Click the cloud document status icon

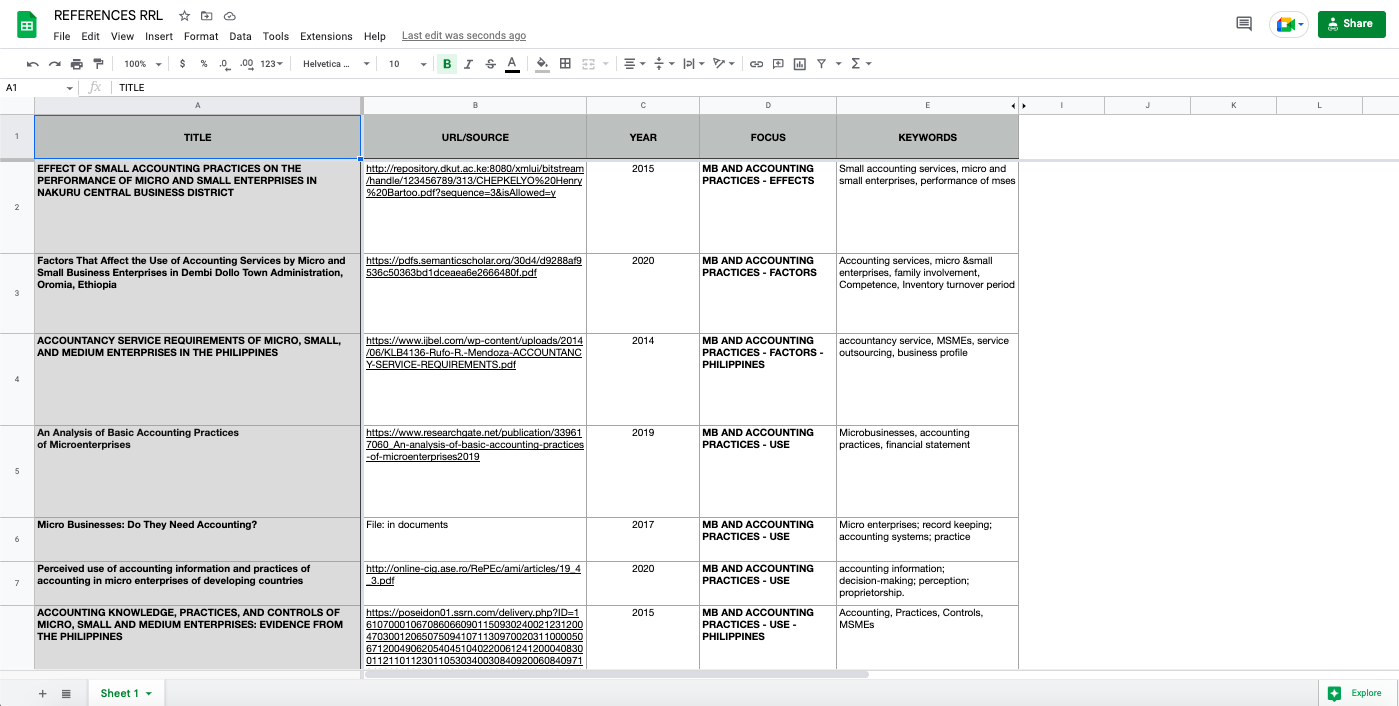tap(230, 16)
